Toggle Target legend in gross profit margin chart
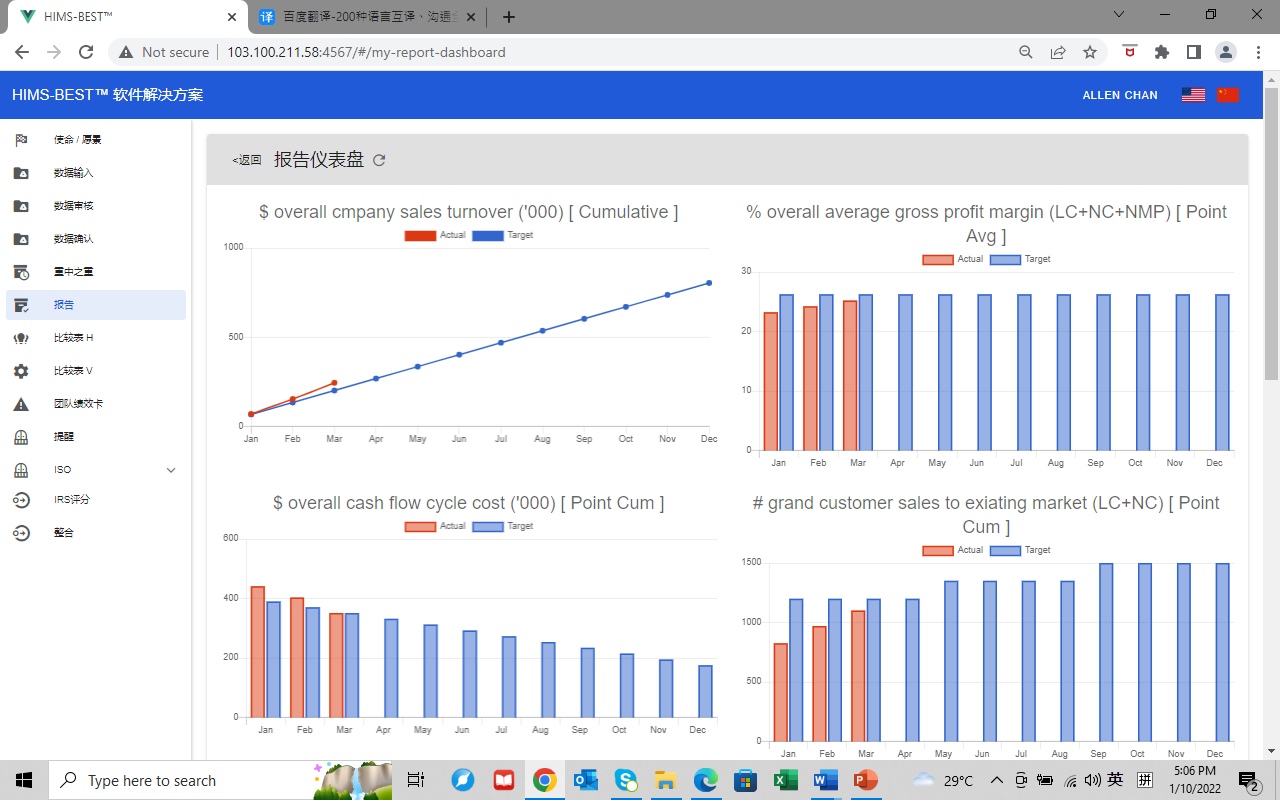Screen dimensions: 1280x800 [1020, 260]
